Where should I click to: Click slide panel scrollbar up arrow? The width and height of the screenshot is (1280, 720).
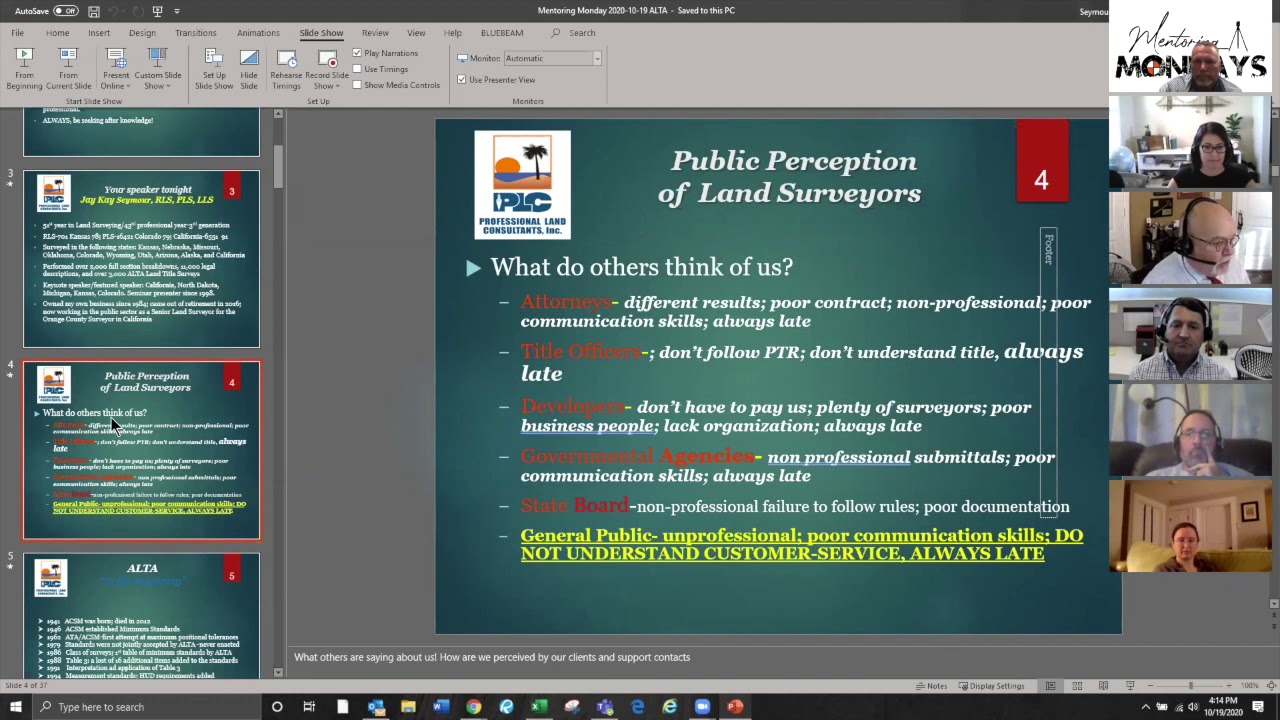click(x=278, y=114)
